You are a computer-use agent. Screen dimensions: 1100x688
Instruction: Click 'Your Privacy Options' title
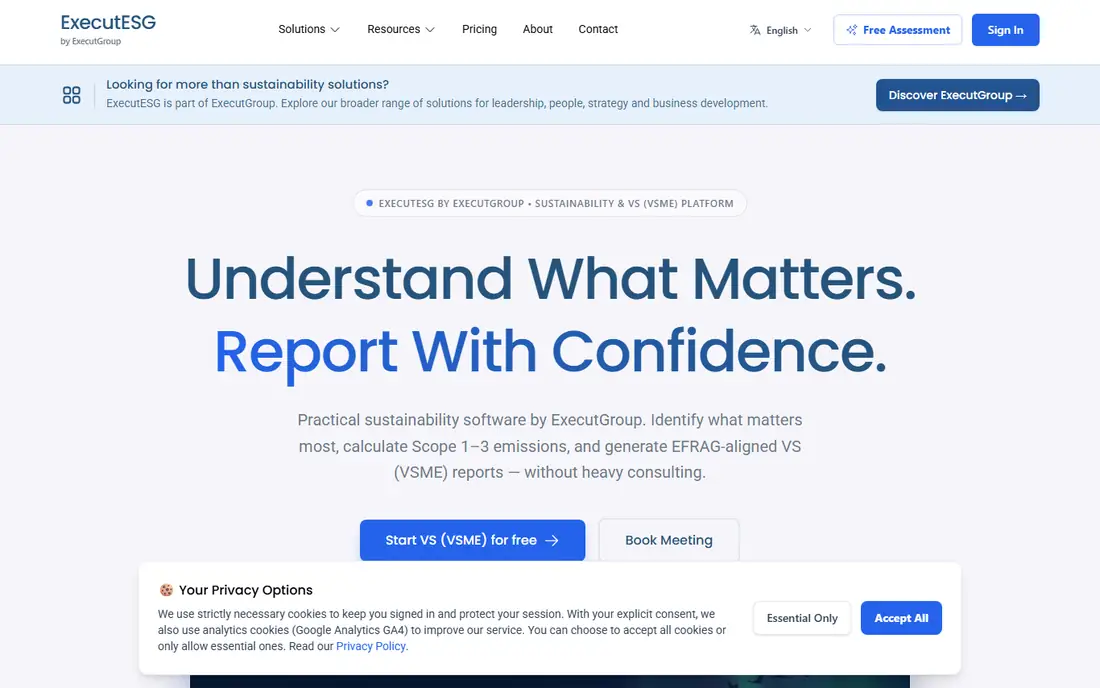tap(246, 591)
